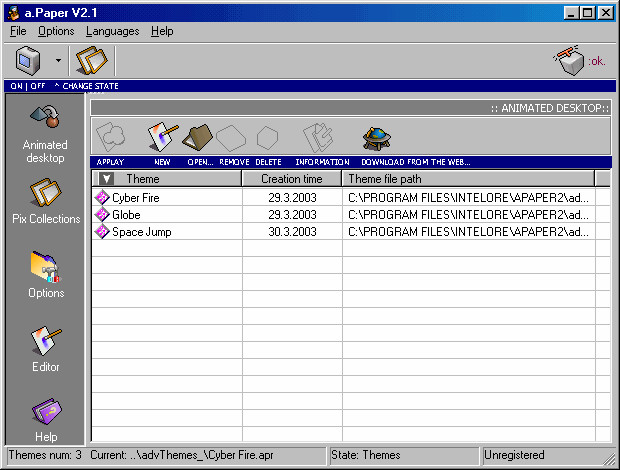Click Current: ..\advThemes_\Cyber Fire.apr status
The image size is (620, 470).
coord(182,455)
